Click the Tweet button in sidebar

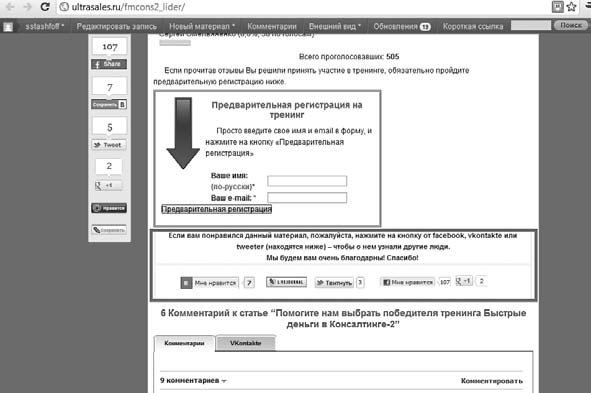pos(109,145)
